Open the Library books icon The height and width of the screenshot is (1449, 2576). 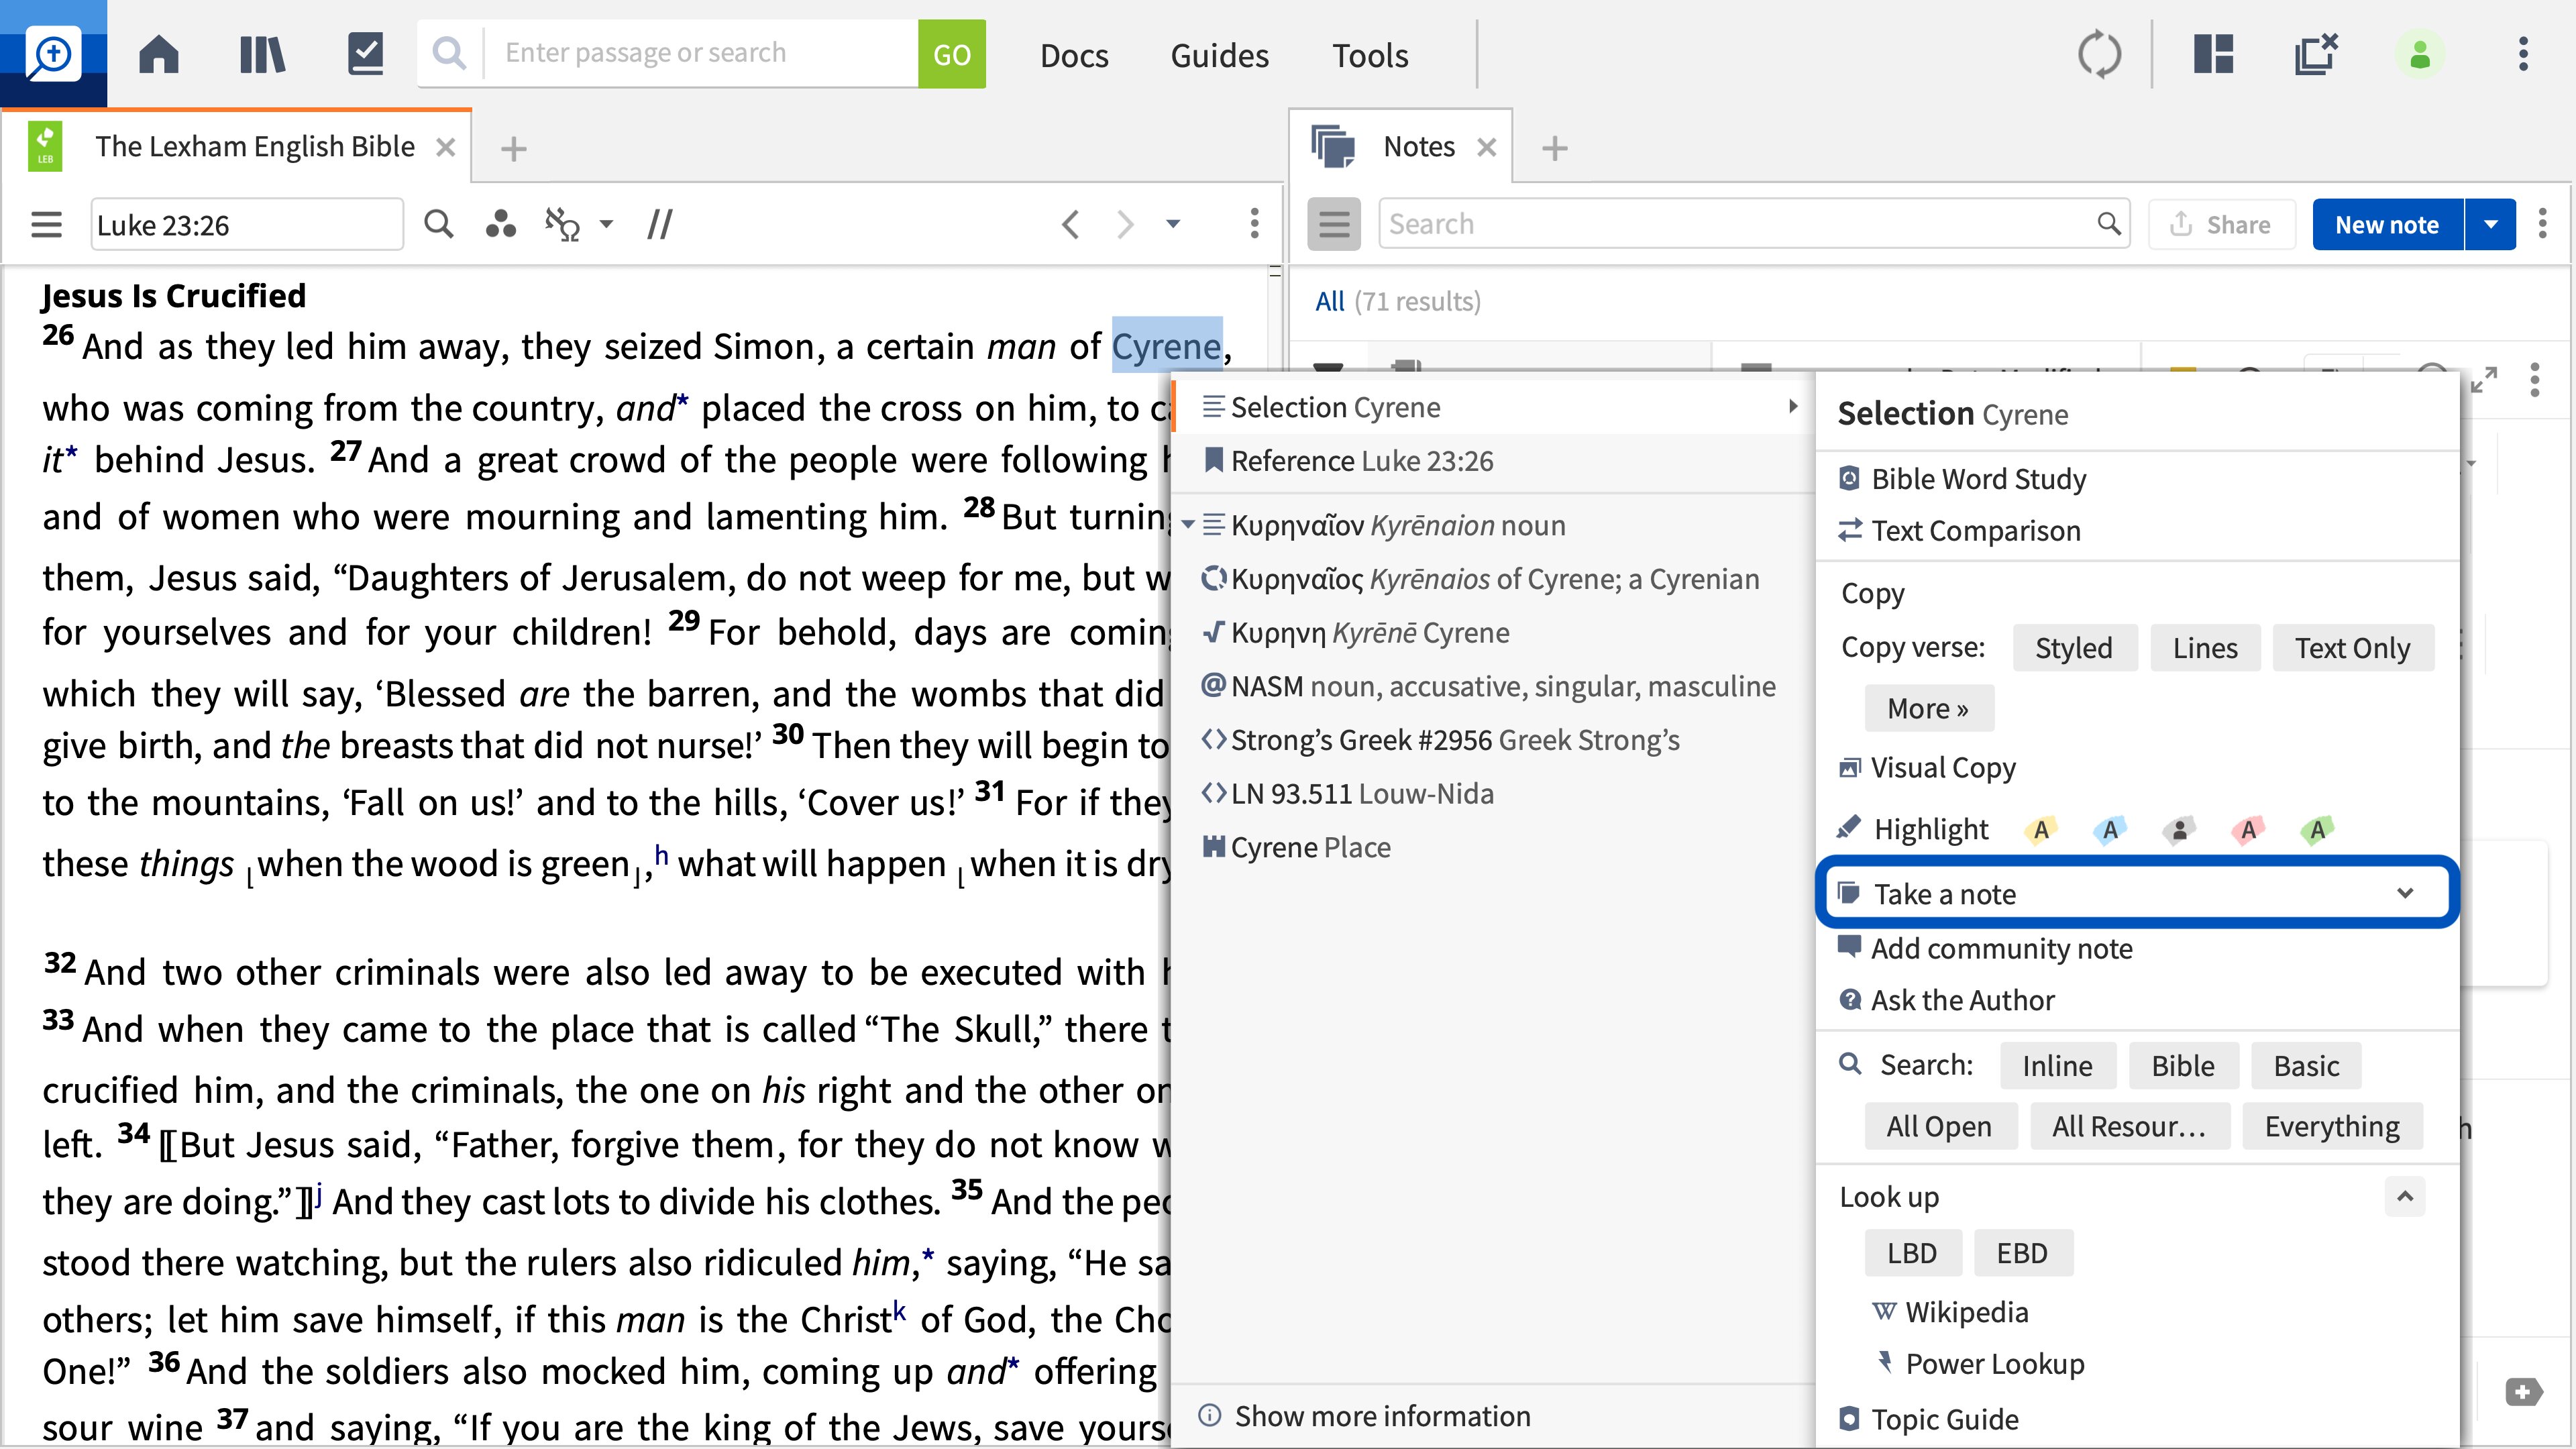click(262, 54)
